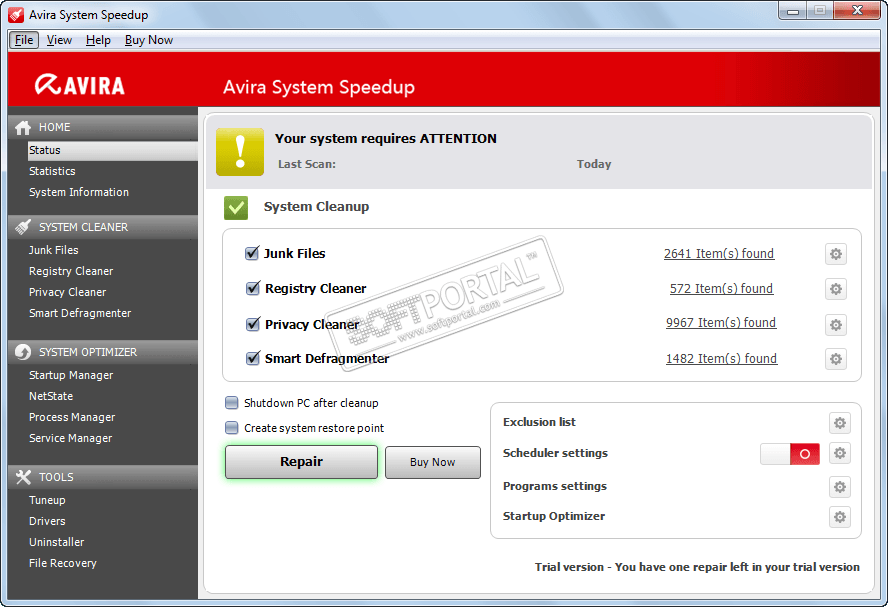Open Process Manager in the sidebar

coord(72,417)
